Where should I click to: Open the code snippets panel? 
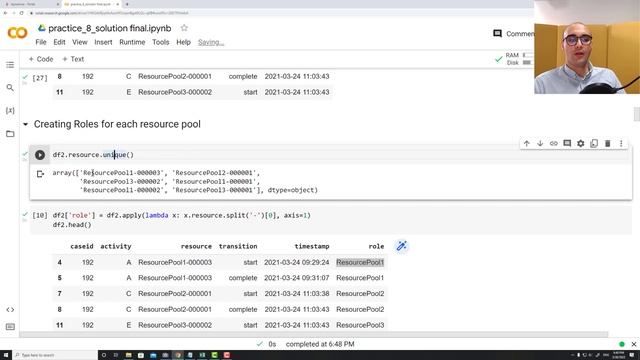click(10, 310)
